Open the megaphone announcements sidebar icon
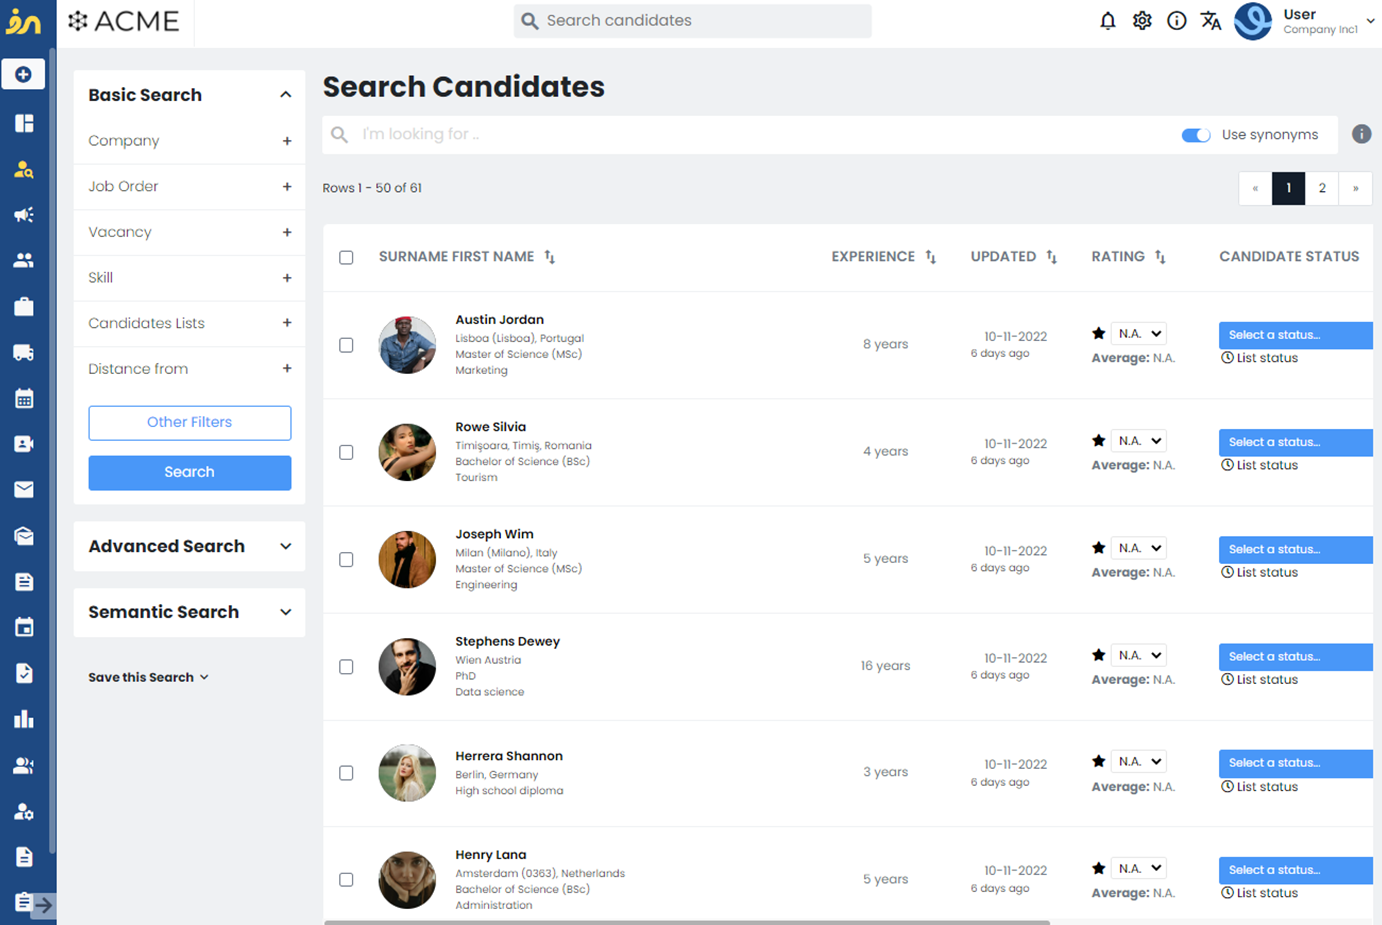The width and height of the screenshot is (1382, 925). pos(24,215)
